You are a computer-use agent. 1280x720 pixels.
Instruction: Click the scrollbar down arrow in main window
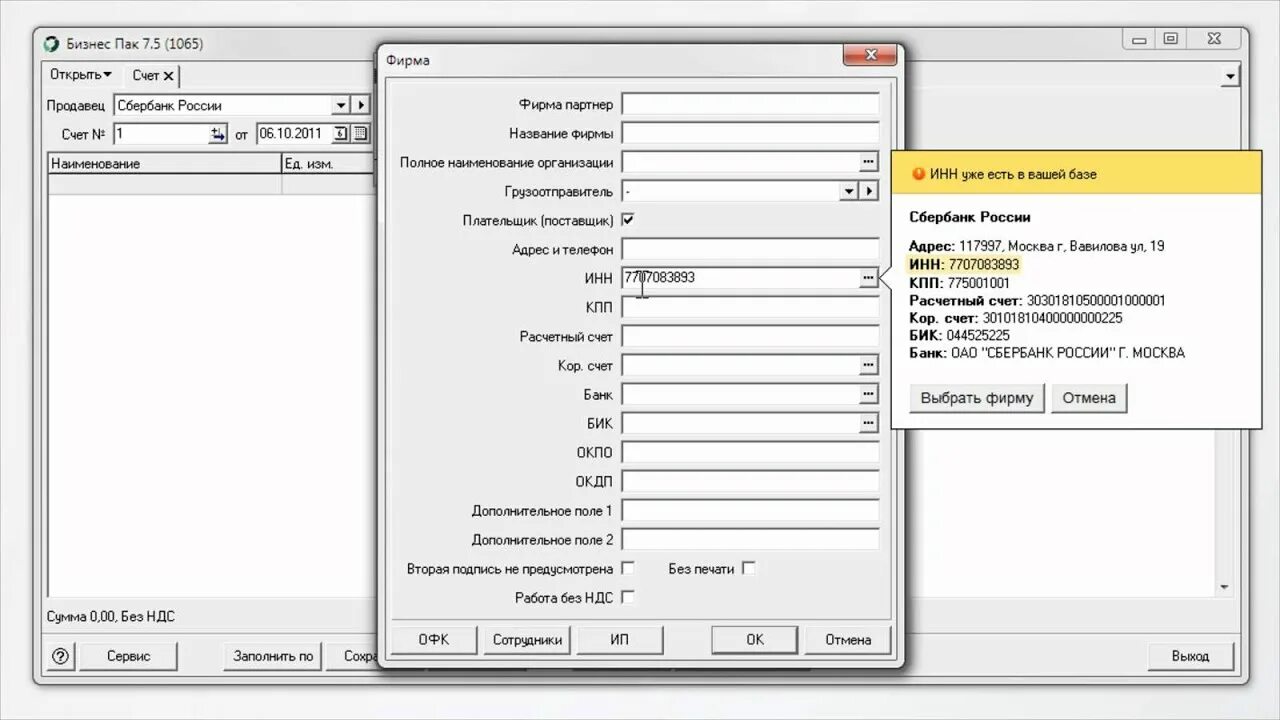point(1225,587)
